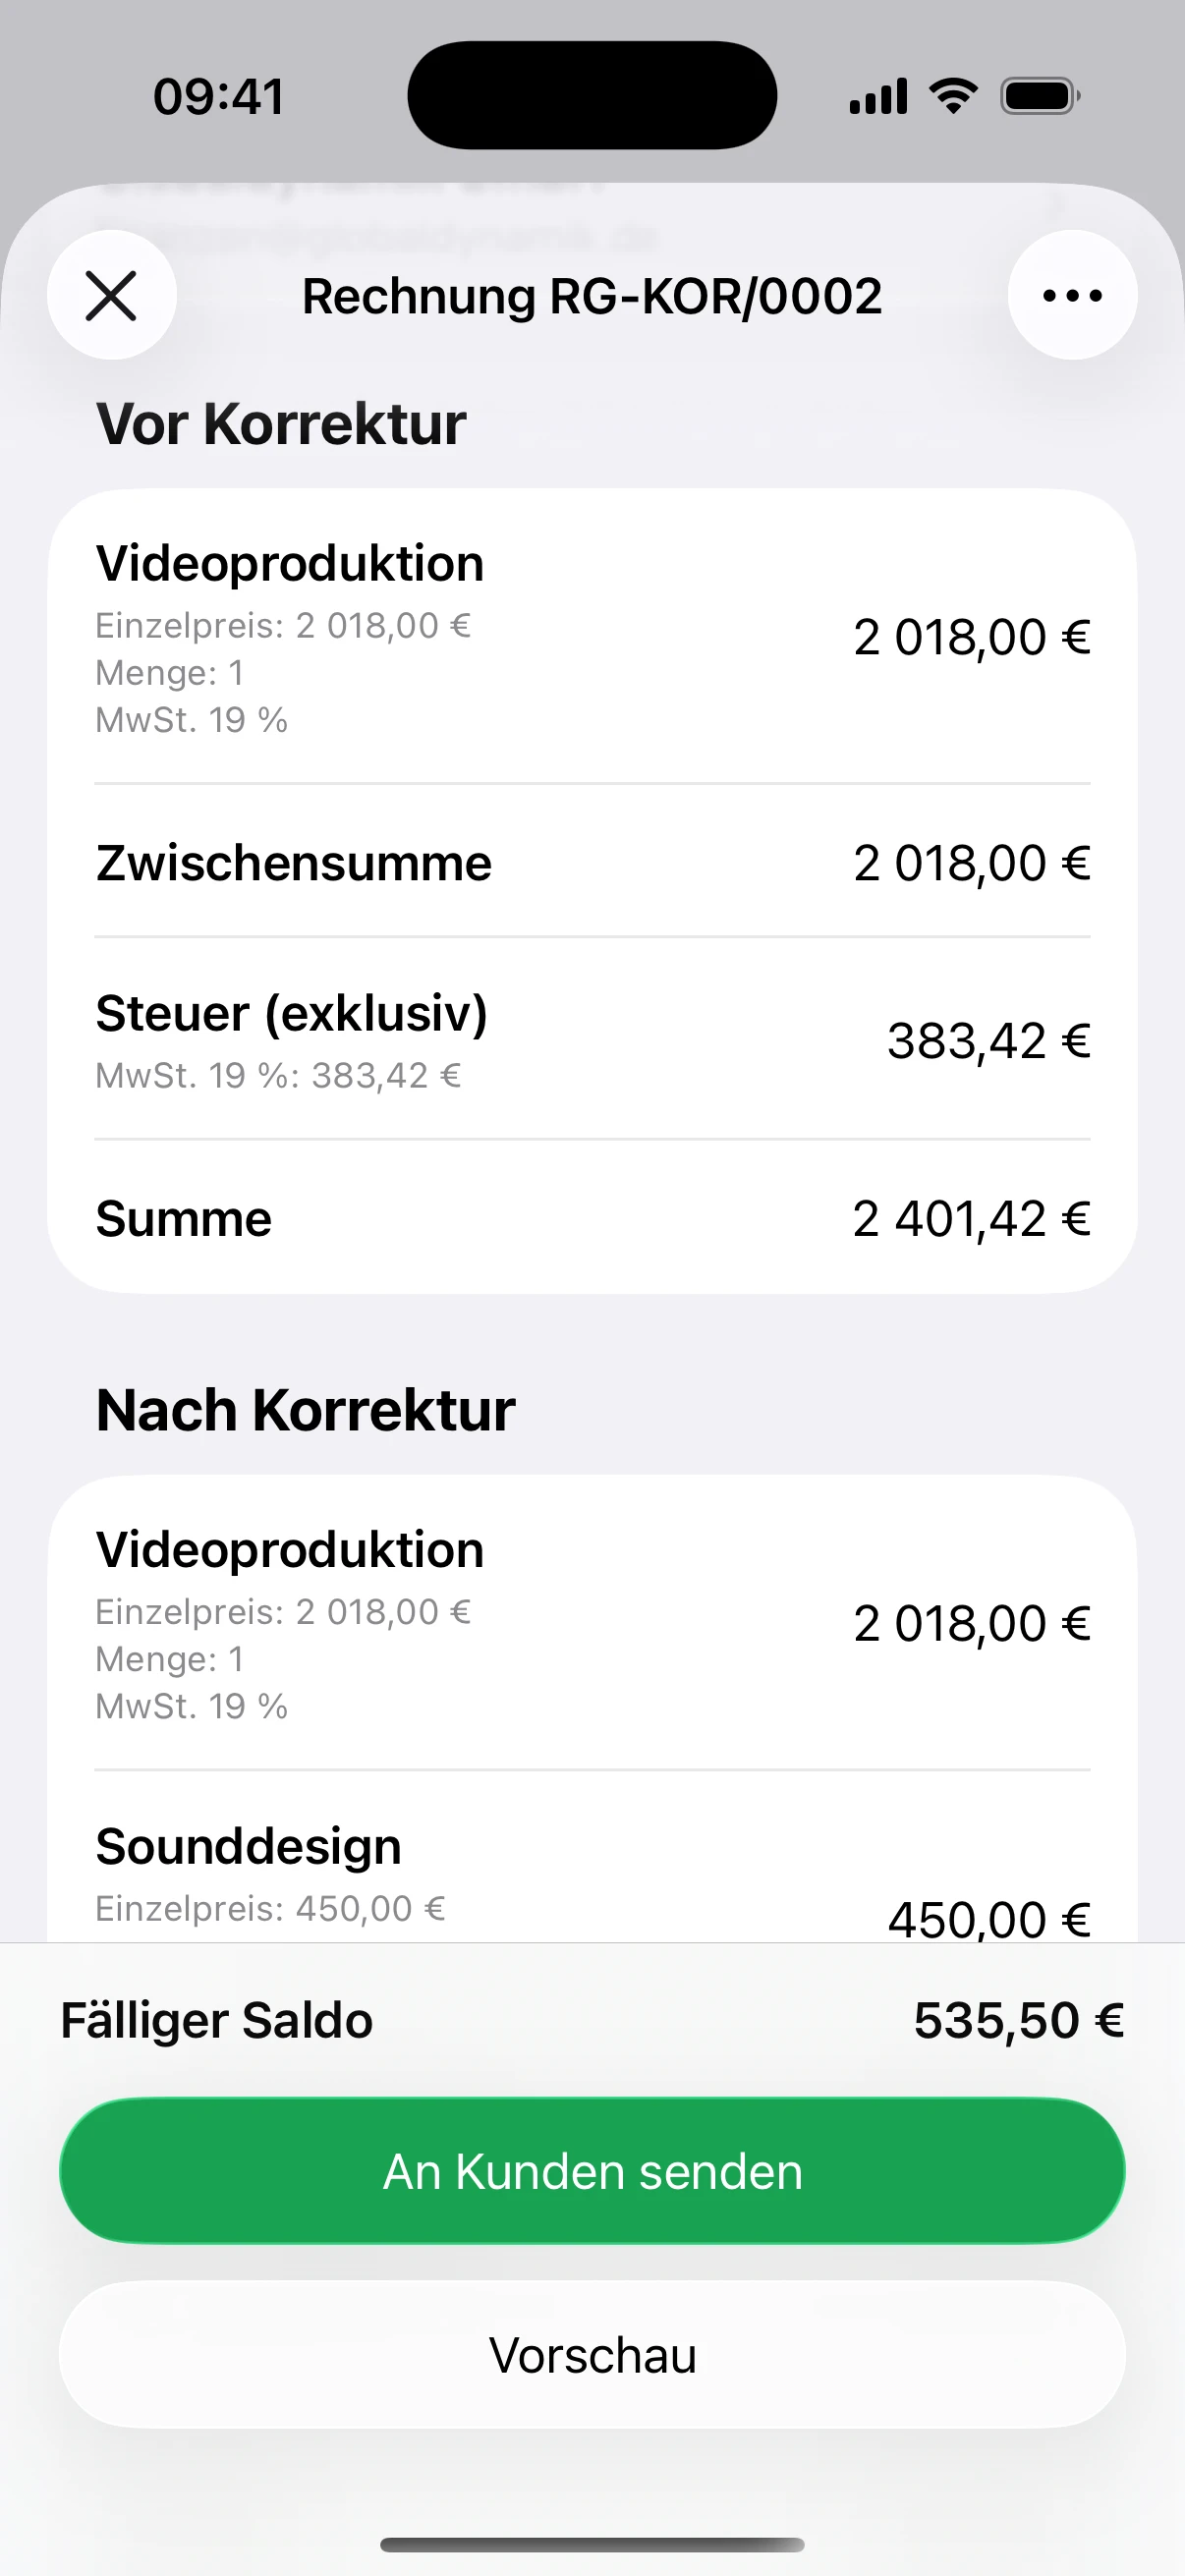
Task: Open the three-dots more options menu
Action: 1072,296
